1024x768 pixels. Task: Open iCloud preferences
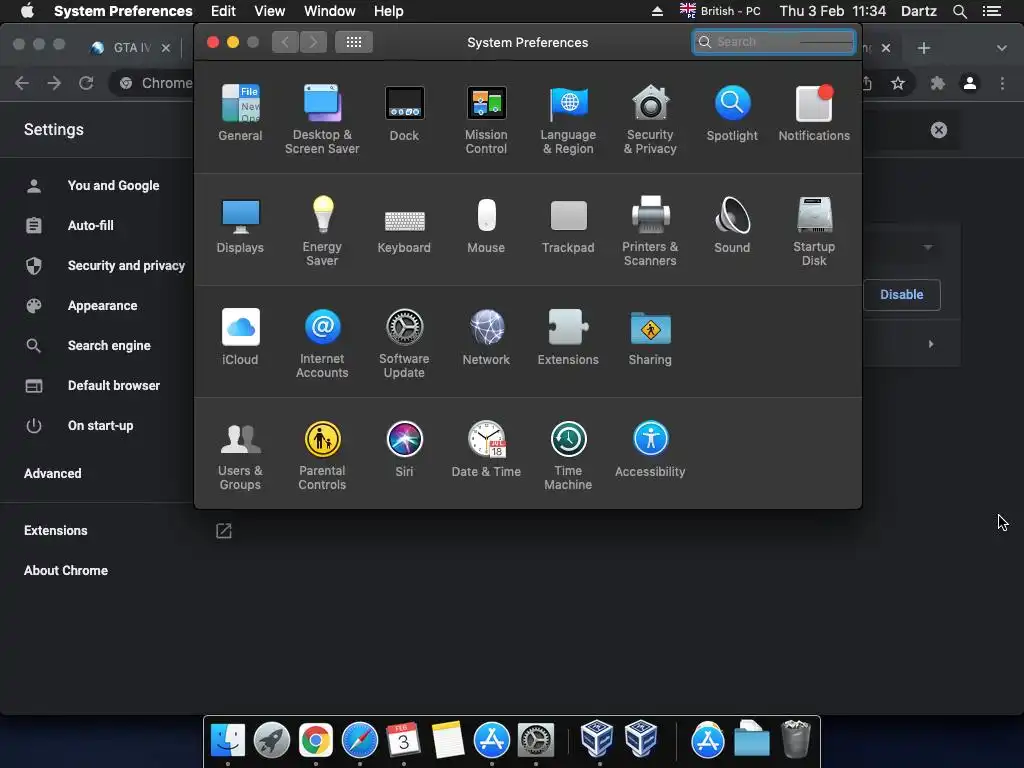[240, 337]
